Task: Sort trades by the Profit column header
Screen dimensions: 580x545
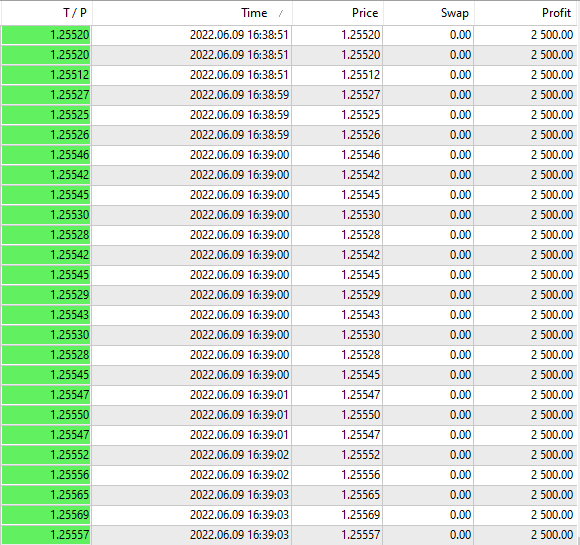Action: tap(526, 13)
